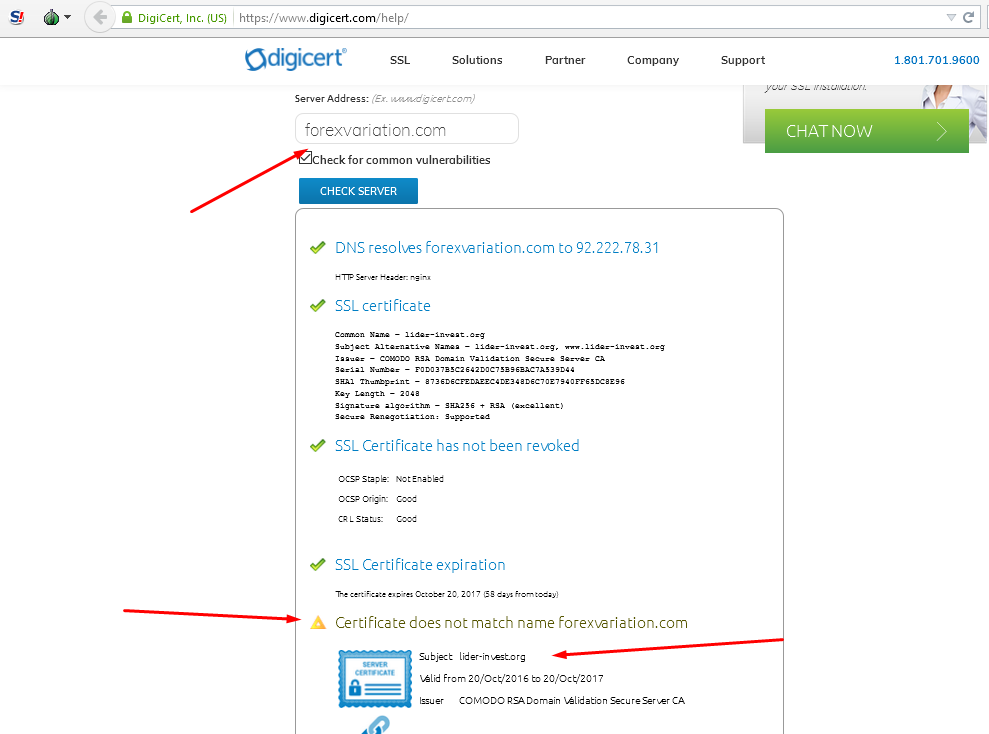
Task: Click Key Length - 2048 line
Action: click(x=377, y=393)
